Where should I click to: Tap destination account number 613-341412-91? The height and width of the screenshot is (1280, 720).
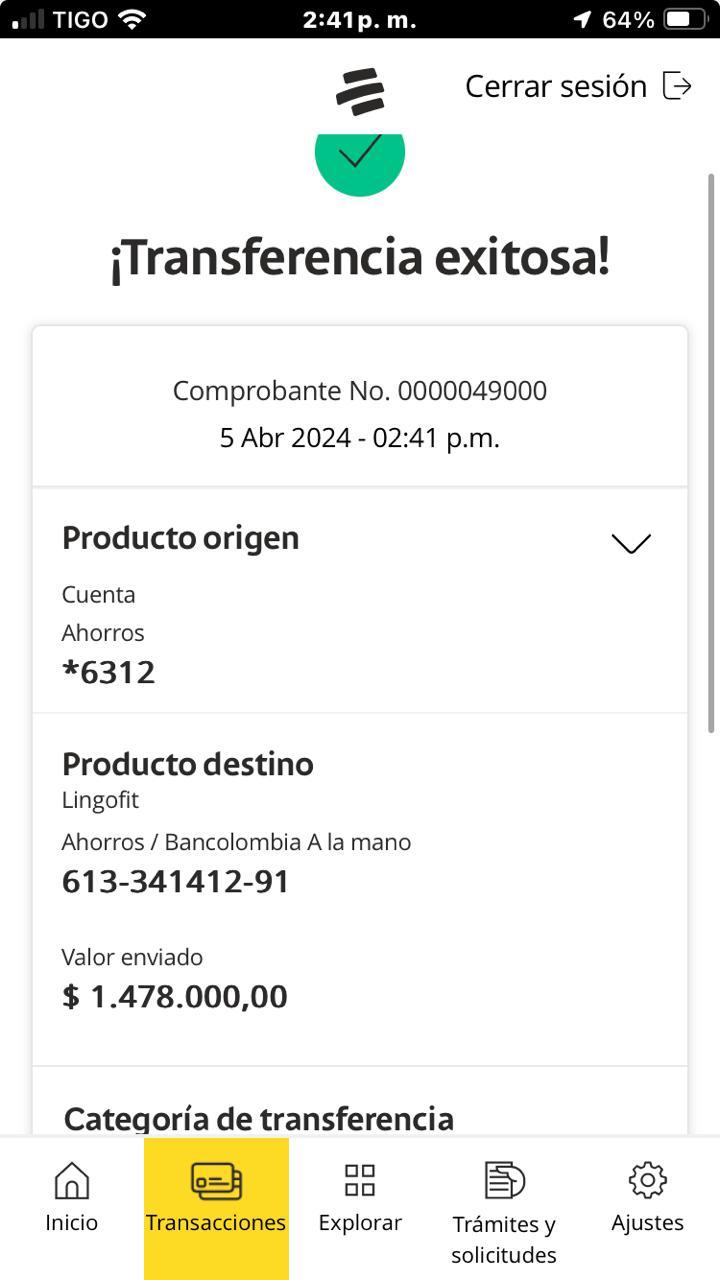[176, 881]
